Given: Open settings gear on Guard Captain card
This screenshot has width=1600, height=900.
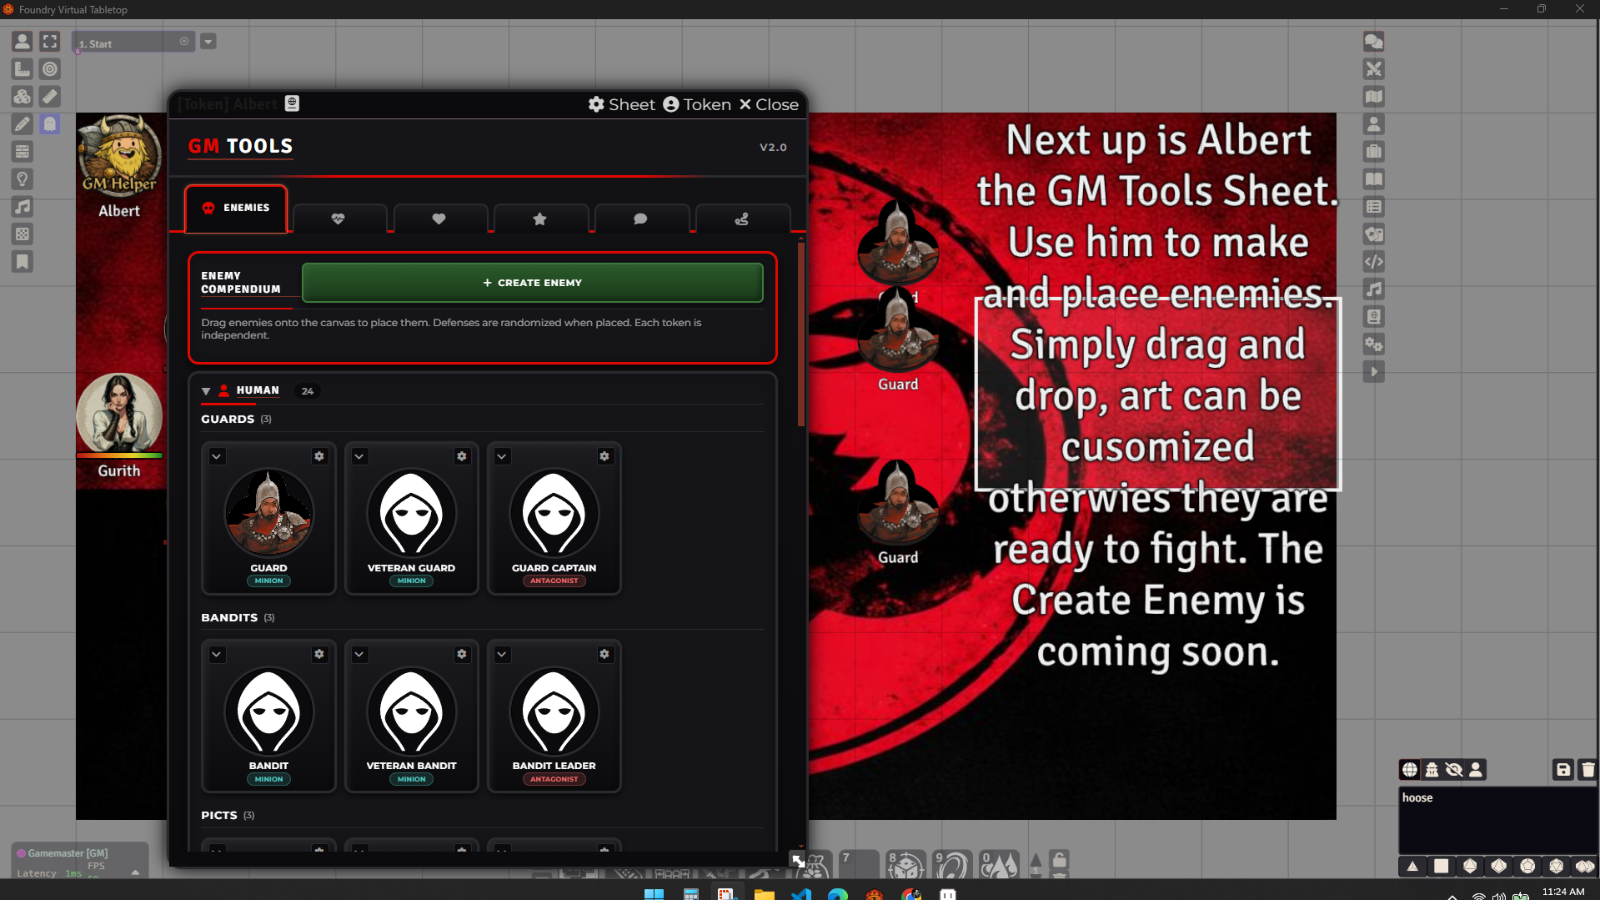Looking at the screenshot, I should click(604, 456).
